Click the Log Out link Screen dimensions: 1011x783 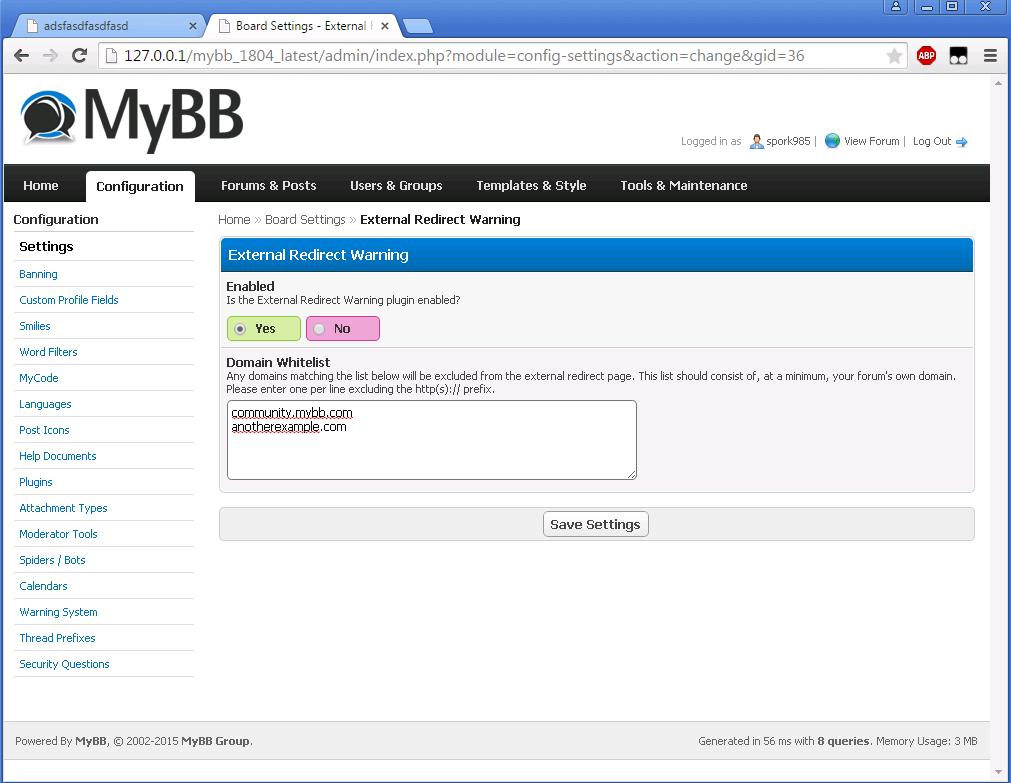(x=932, y=141)
